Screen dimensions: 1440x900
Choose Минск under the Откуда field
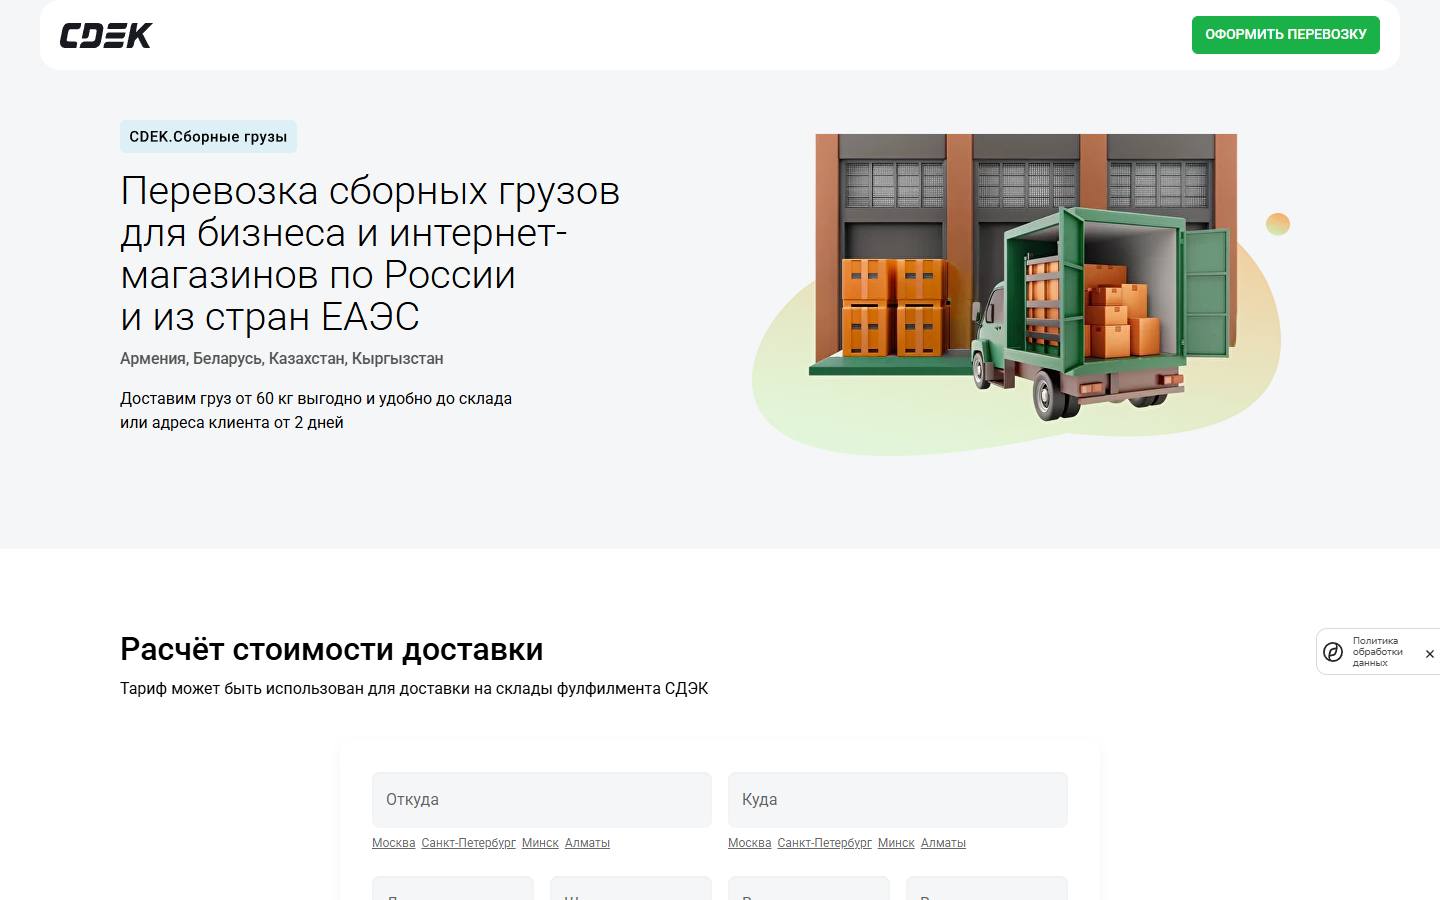click(540, 843)
